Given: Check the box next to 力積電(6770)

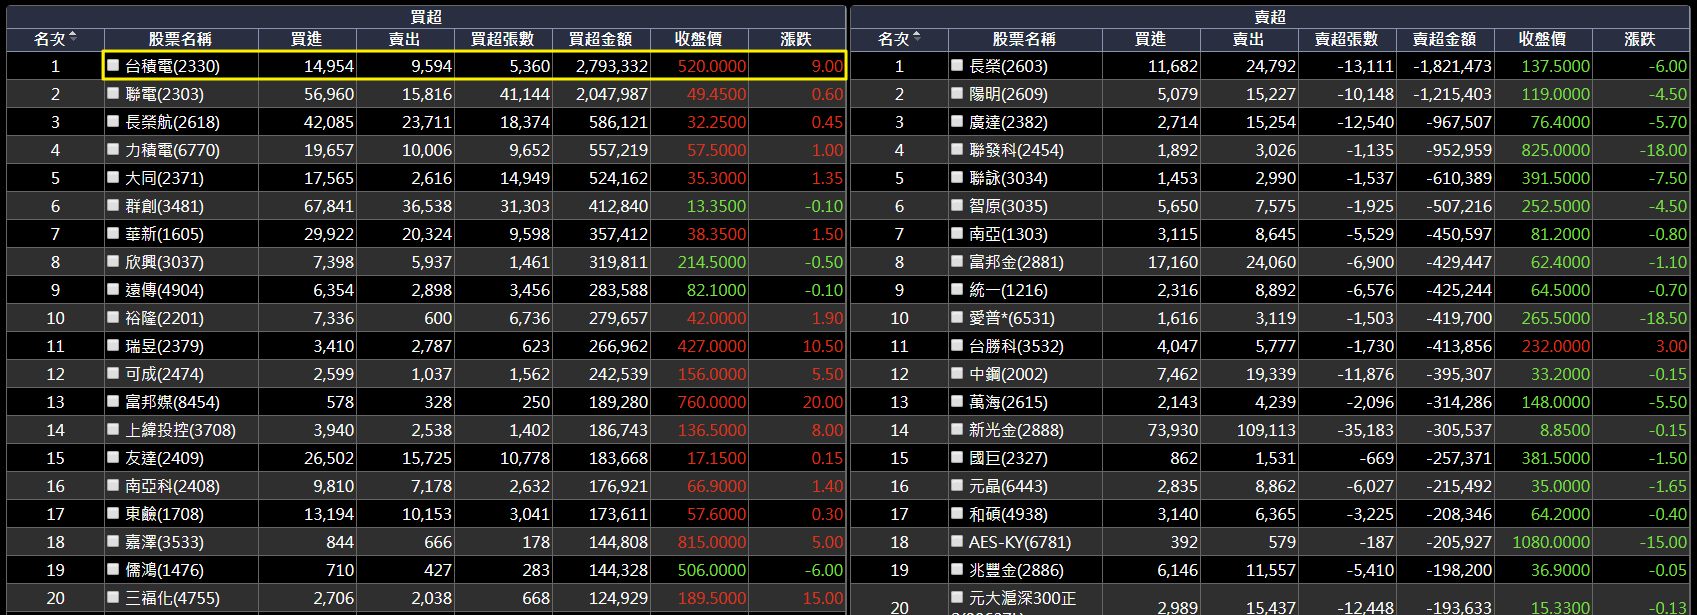Looking at the screenshot, I should click(113, 149).
